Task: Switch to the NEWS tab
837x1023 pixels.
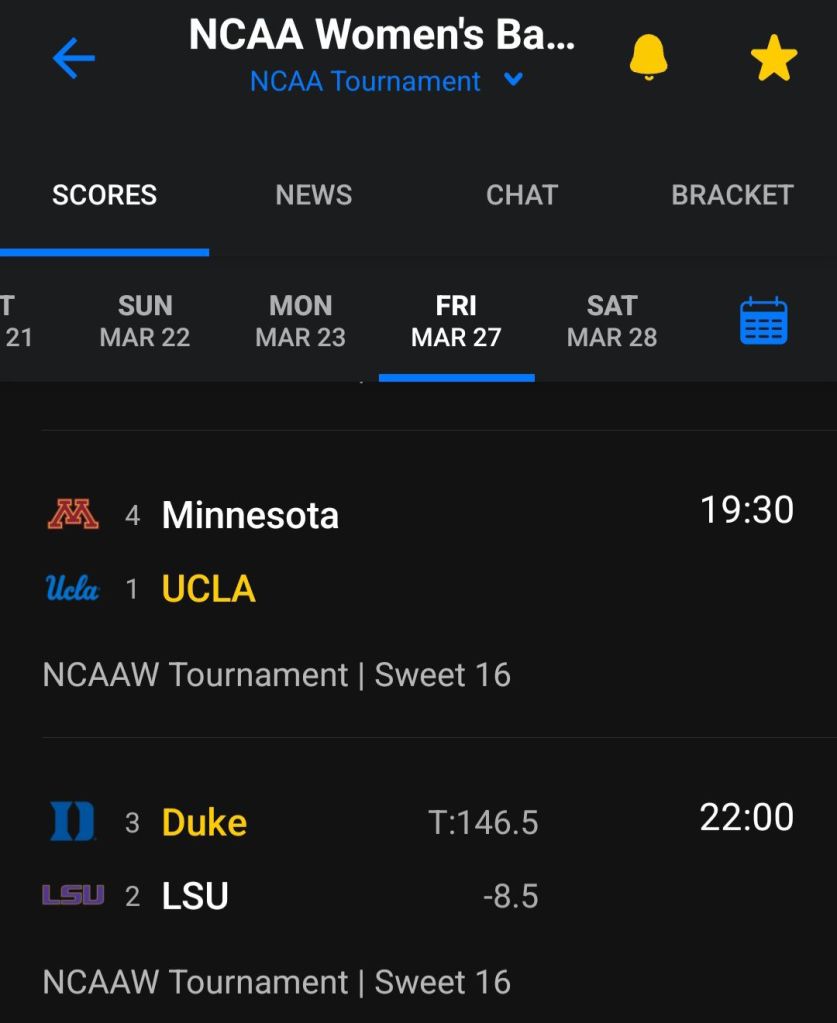Action: click(x=313, y=194)
